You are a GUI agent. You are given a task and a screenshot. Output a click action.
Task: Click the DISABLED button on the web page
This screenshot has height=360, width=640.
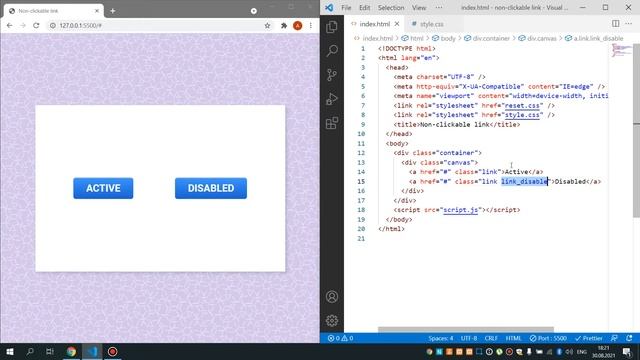point(211,188)
